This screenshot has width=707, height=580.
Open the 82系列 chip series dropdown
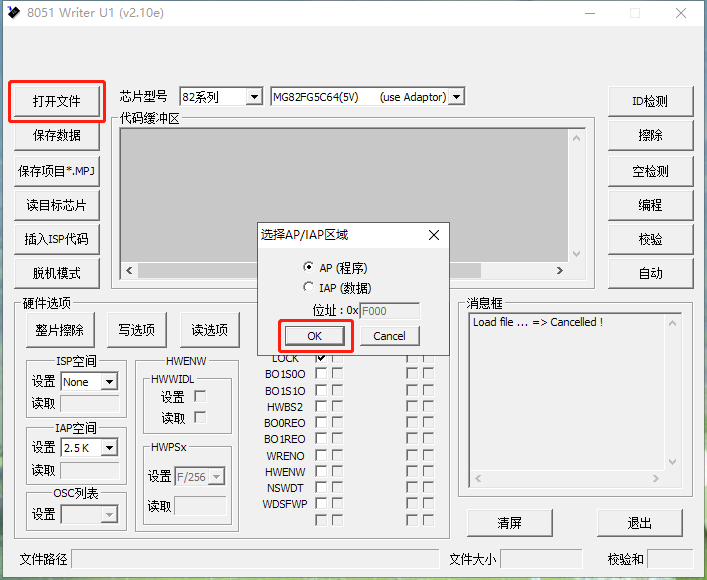pos(254,97)
